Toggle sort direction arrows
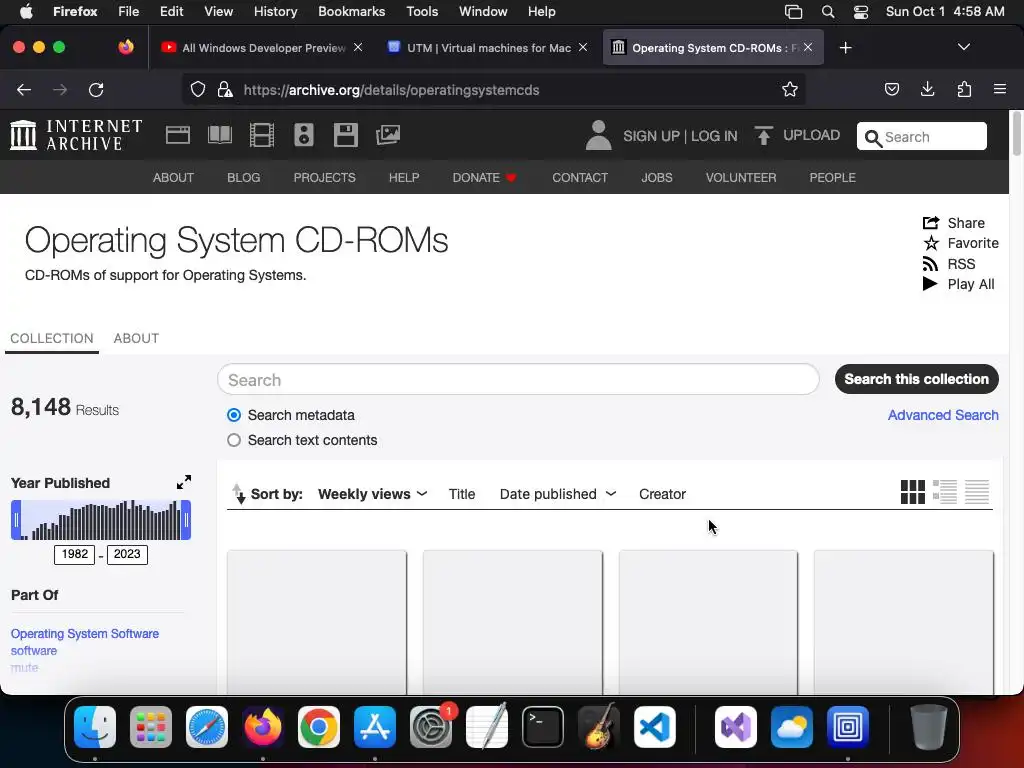Viewport: 1024px width, 768px height. pos(239,494)
